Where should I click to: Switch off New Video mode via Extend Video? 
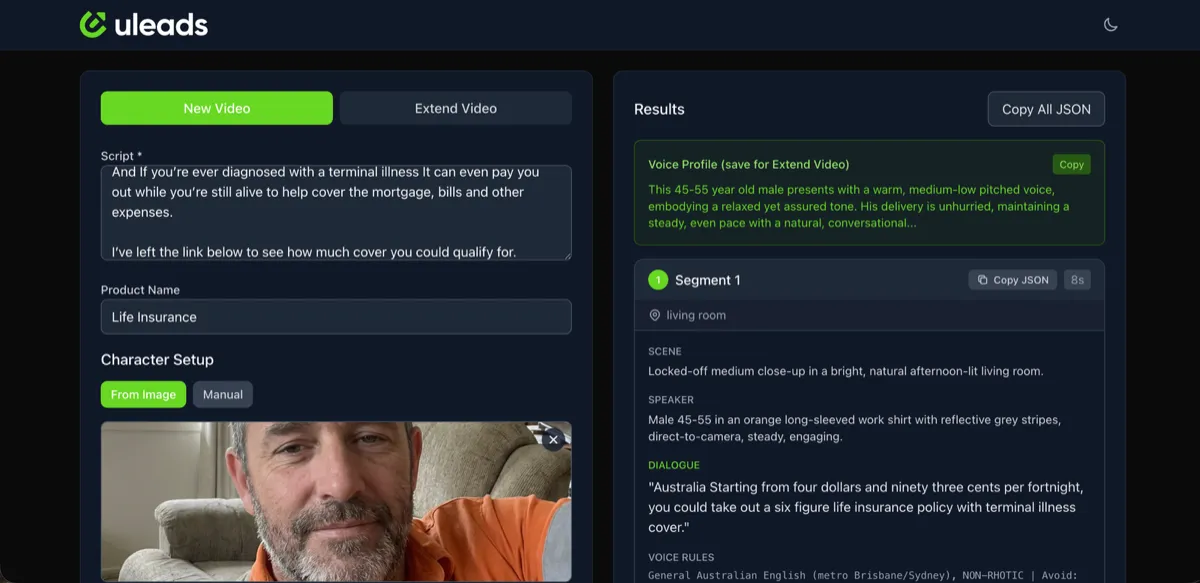(455, 108)
